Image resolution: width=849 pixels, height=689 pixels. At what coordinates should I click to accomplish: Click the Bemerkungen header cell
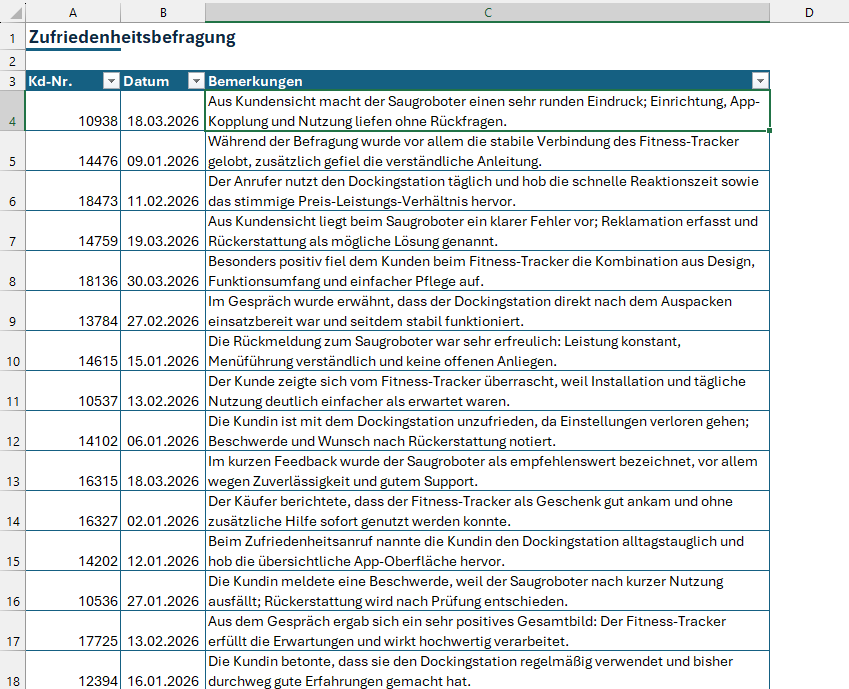[487, 81]
